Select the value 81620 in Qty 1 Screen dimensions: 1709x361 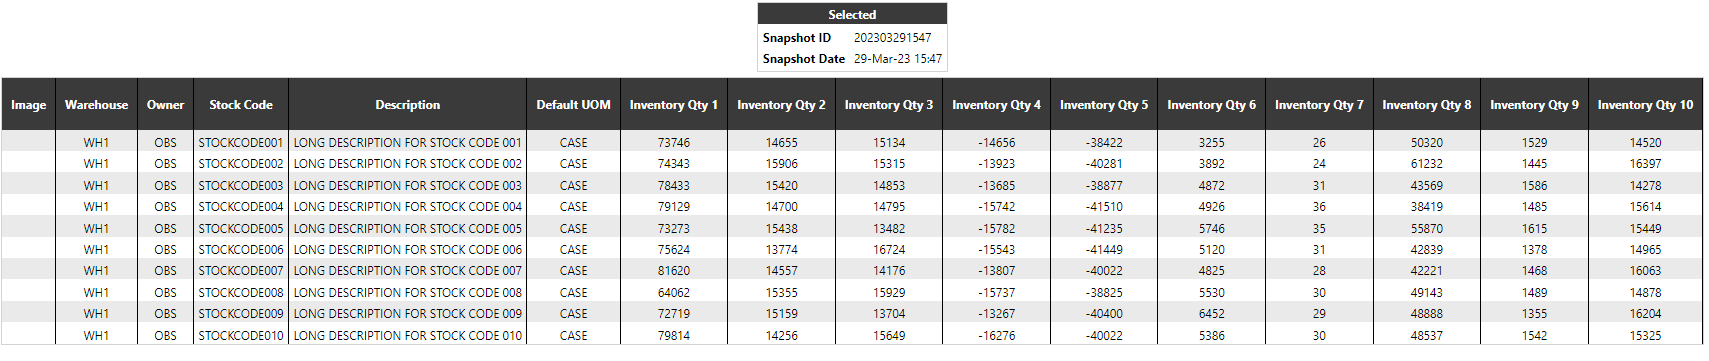click(x=673, y=271)
